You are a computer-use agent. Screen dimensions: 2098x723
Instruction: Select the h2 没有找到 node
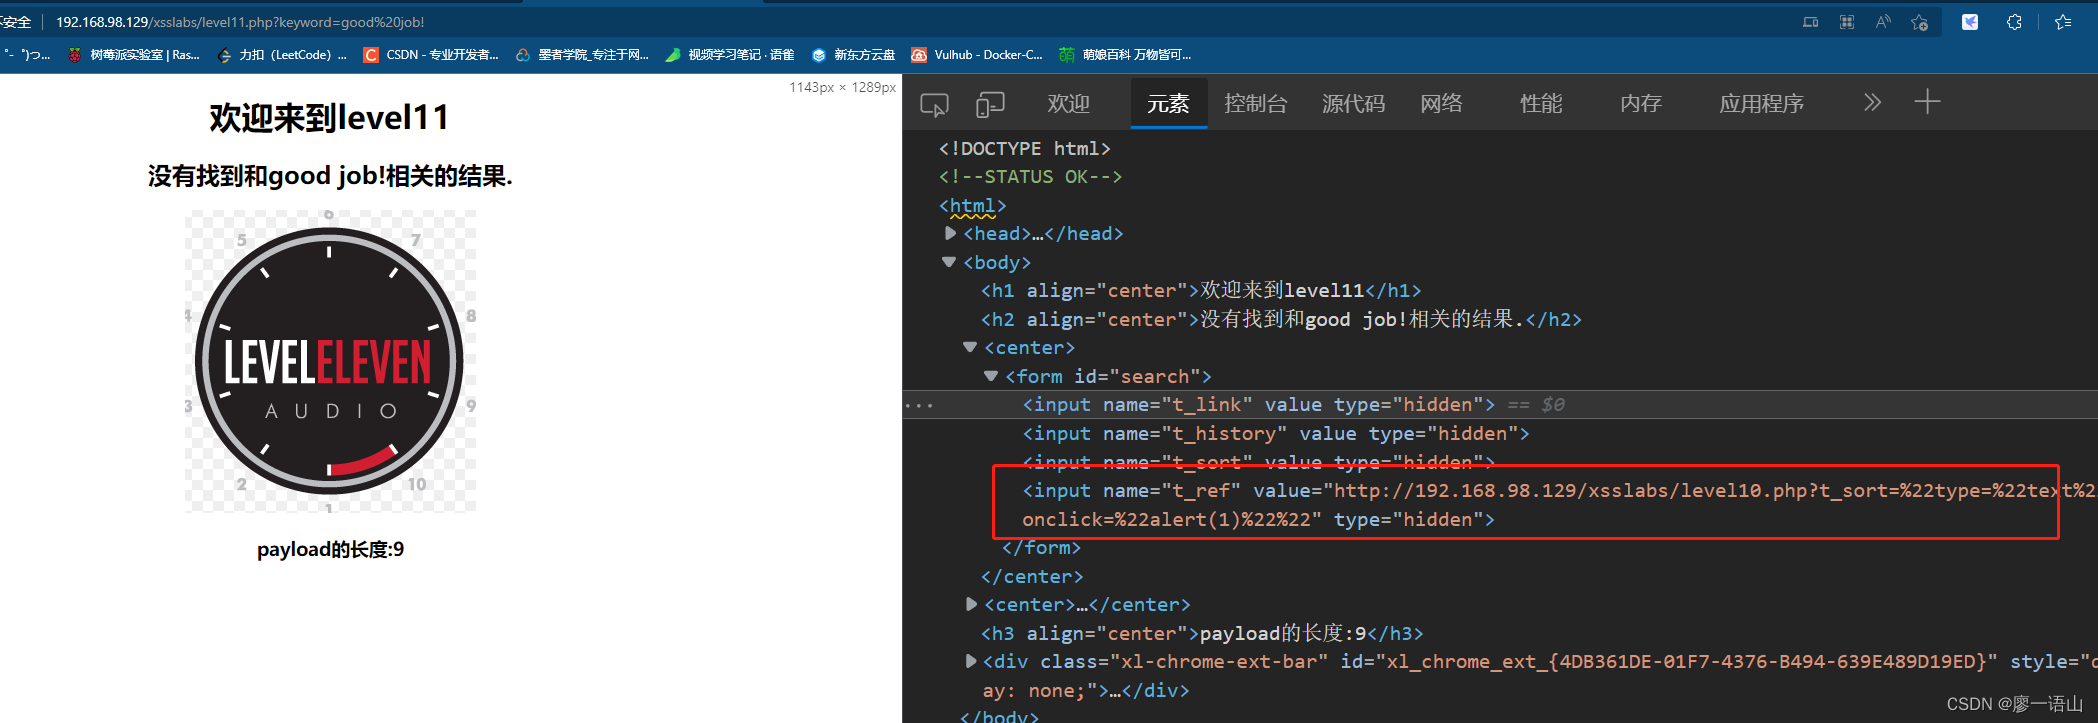point(1281,319)
